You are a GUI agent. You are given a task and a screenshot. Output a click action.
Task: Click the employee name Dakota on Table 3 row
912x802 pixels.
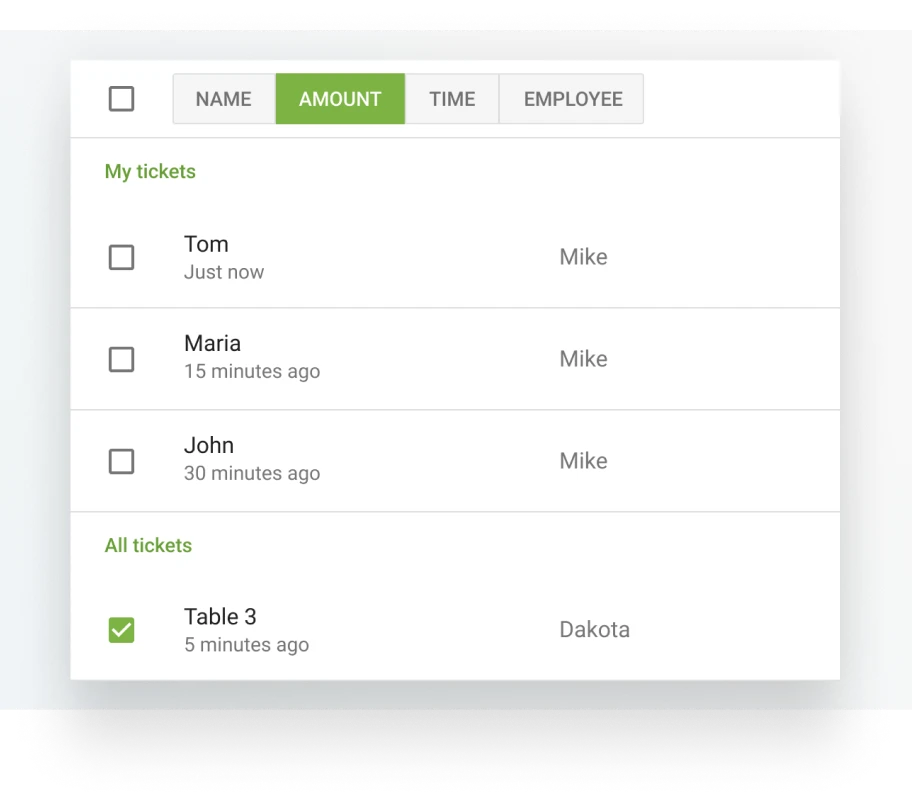coord(594,629)
